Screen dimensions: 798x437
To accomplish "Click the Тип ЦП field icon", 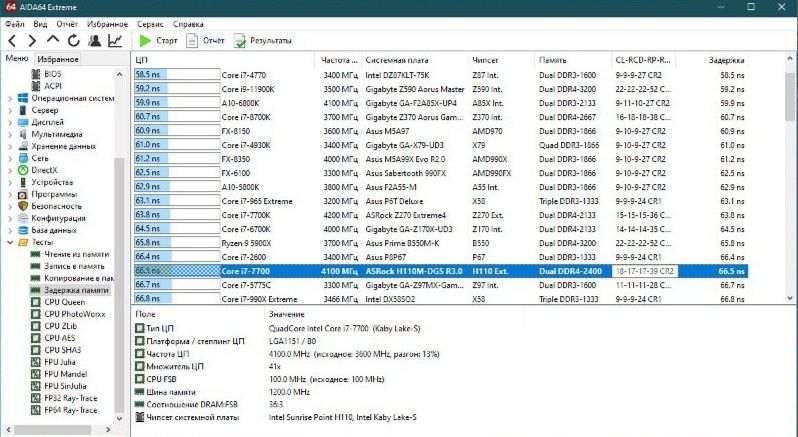I will tap(139, 328).
